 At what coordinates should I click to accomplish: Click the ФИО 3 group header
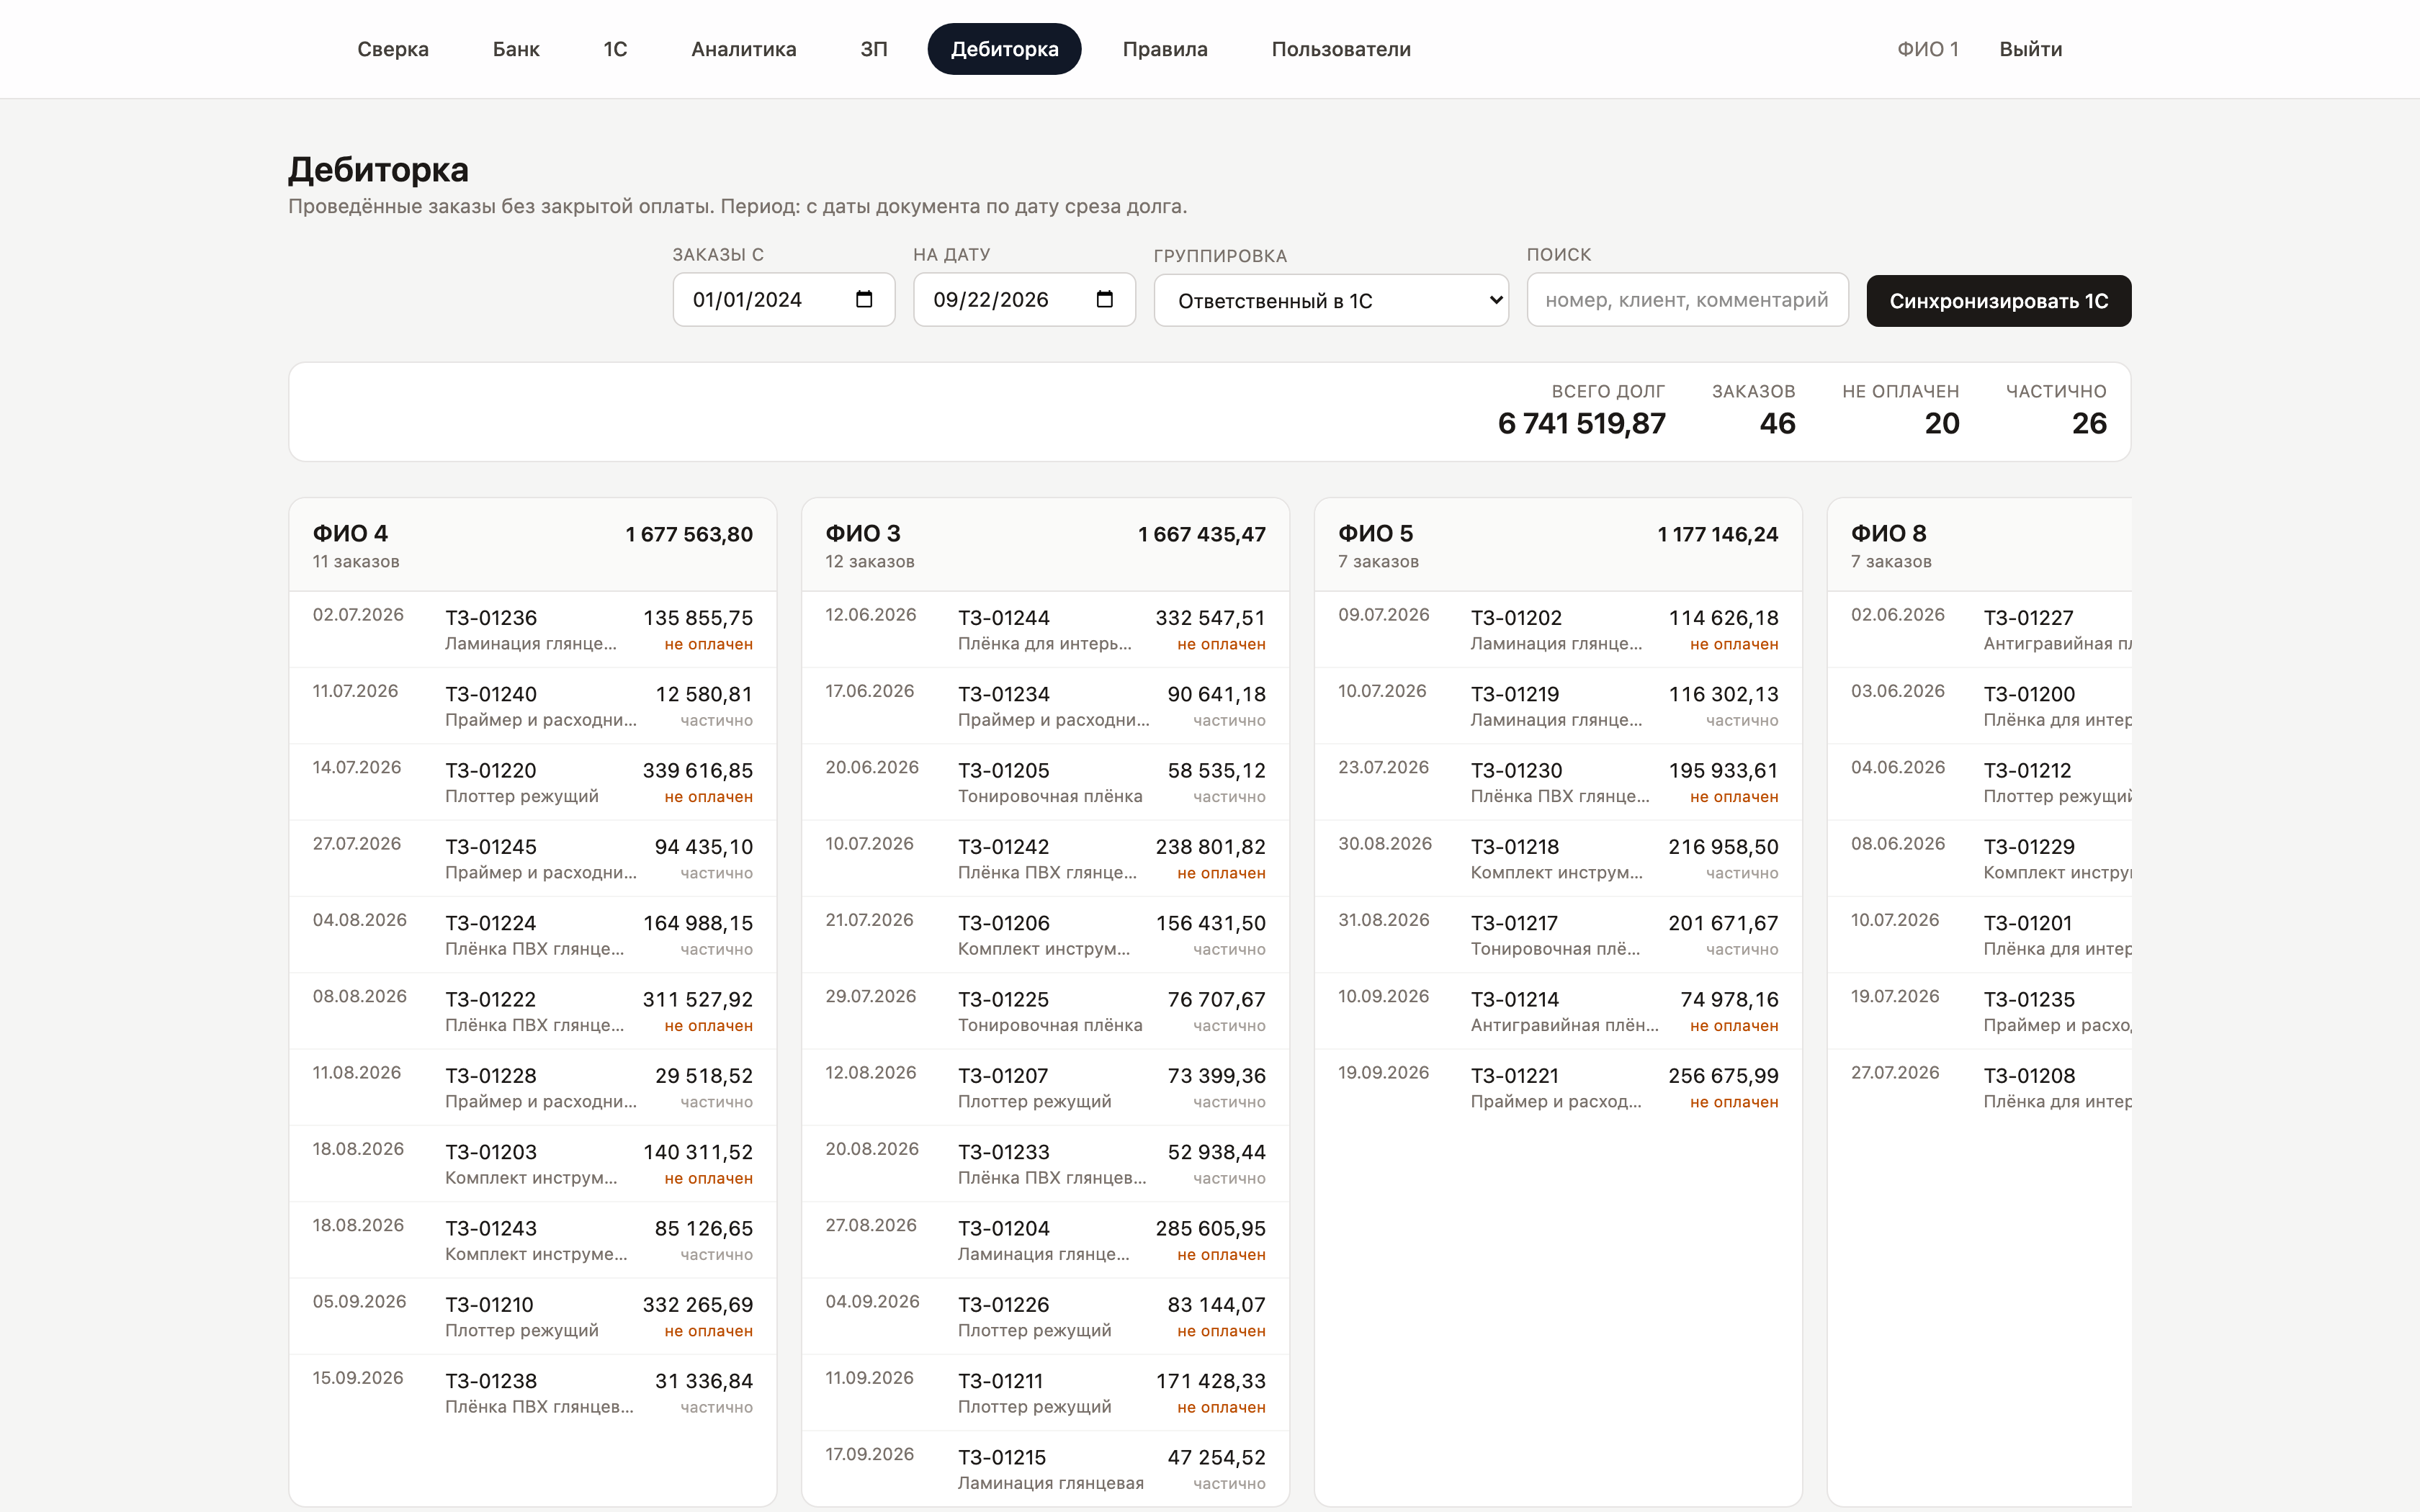click(1045, 545)
